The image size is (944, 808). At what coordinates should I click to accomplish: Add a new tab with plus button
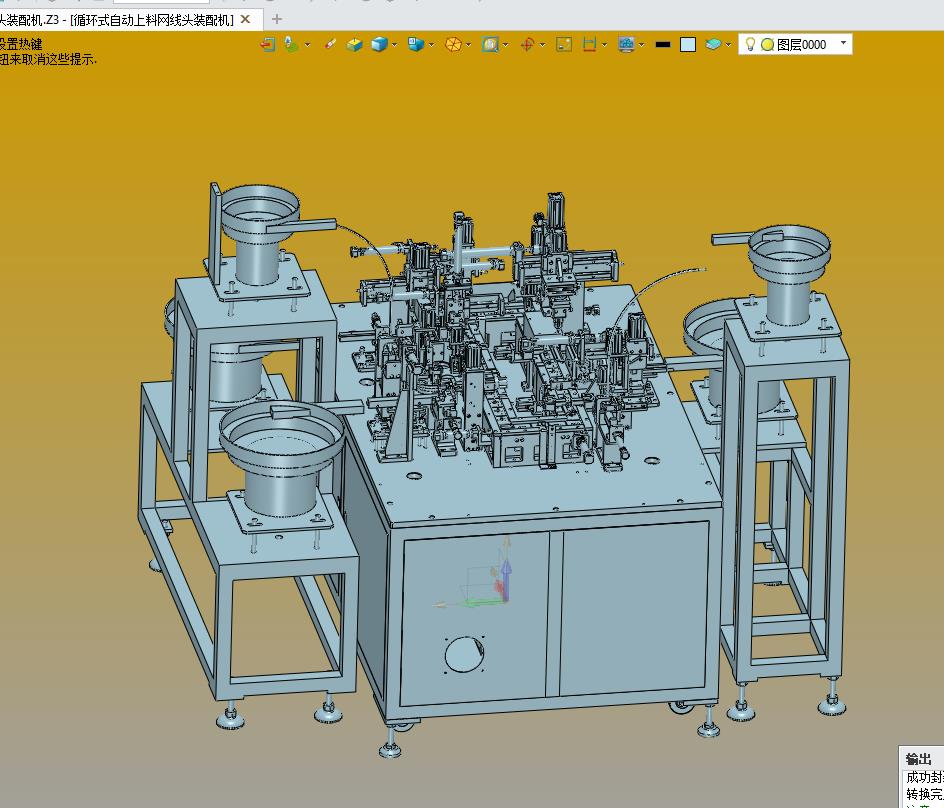276,20
